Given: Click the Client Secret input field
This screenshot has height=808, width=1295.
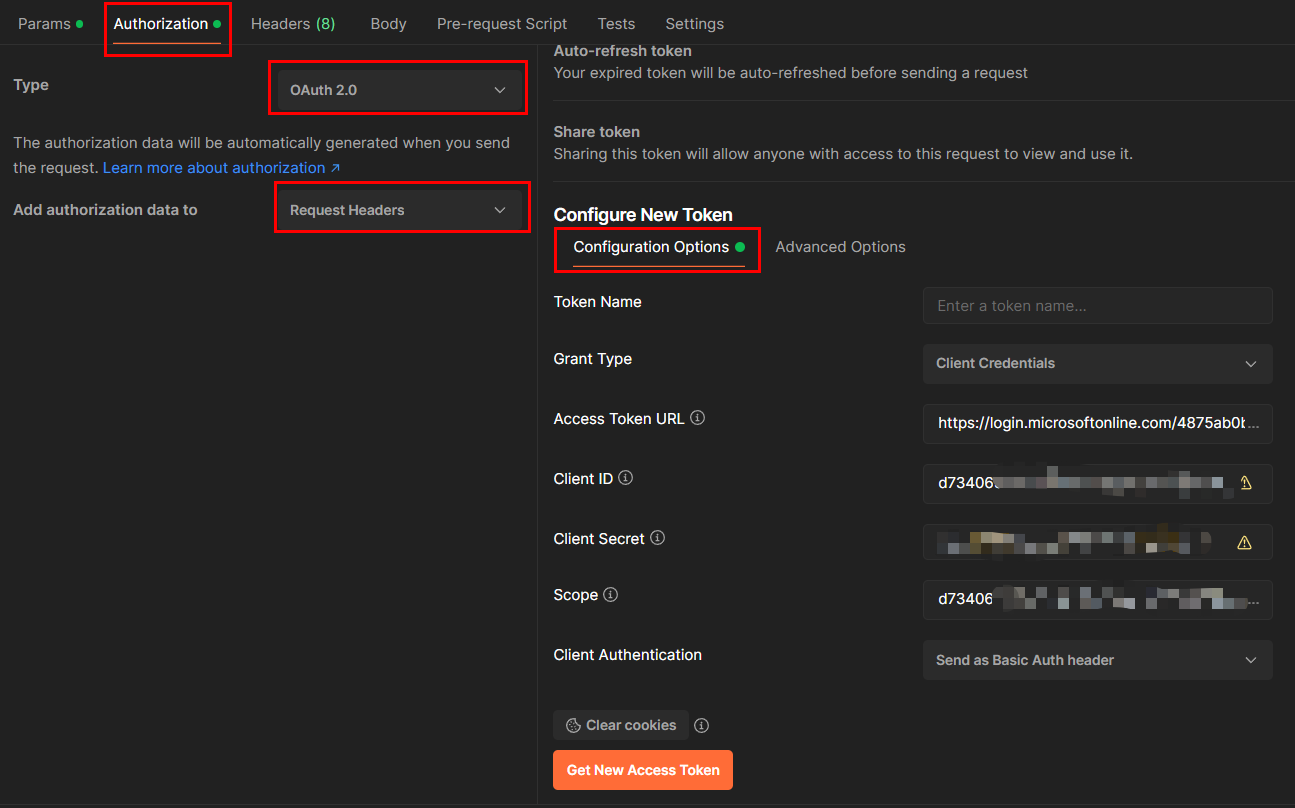Looking at the screenshot, I should tap(1097, 542).
